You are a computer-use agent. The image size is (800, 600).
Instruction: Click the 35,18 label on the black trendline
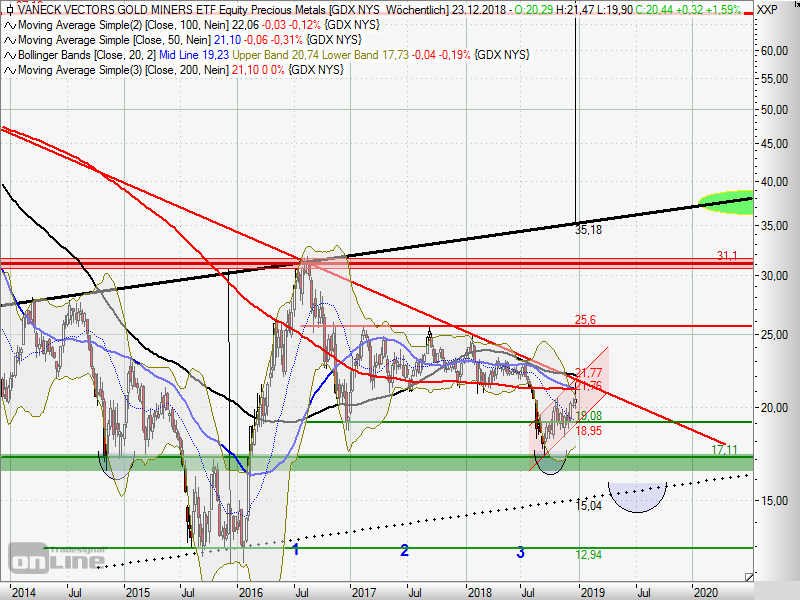(x=588, y=230)
